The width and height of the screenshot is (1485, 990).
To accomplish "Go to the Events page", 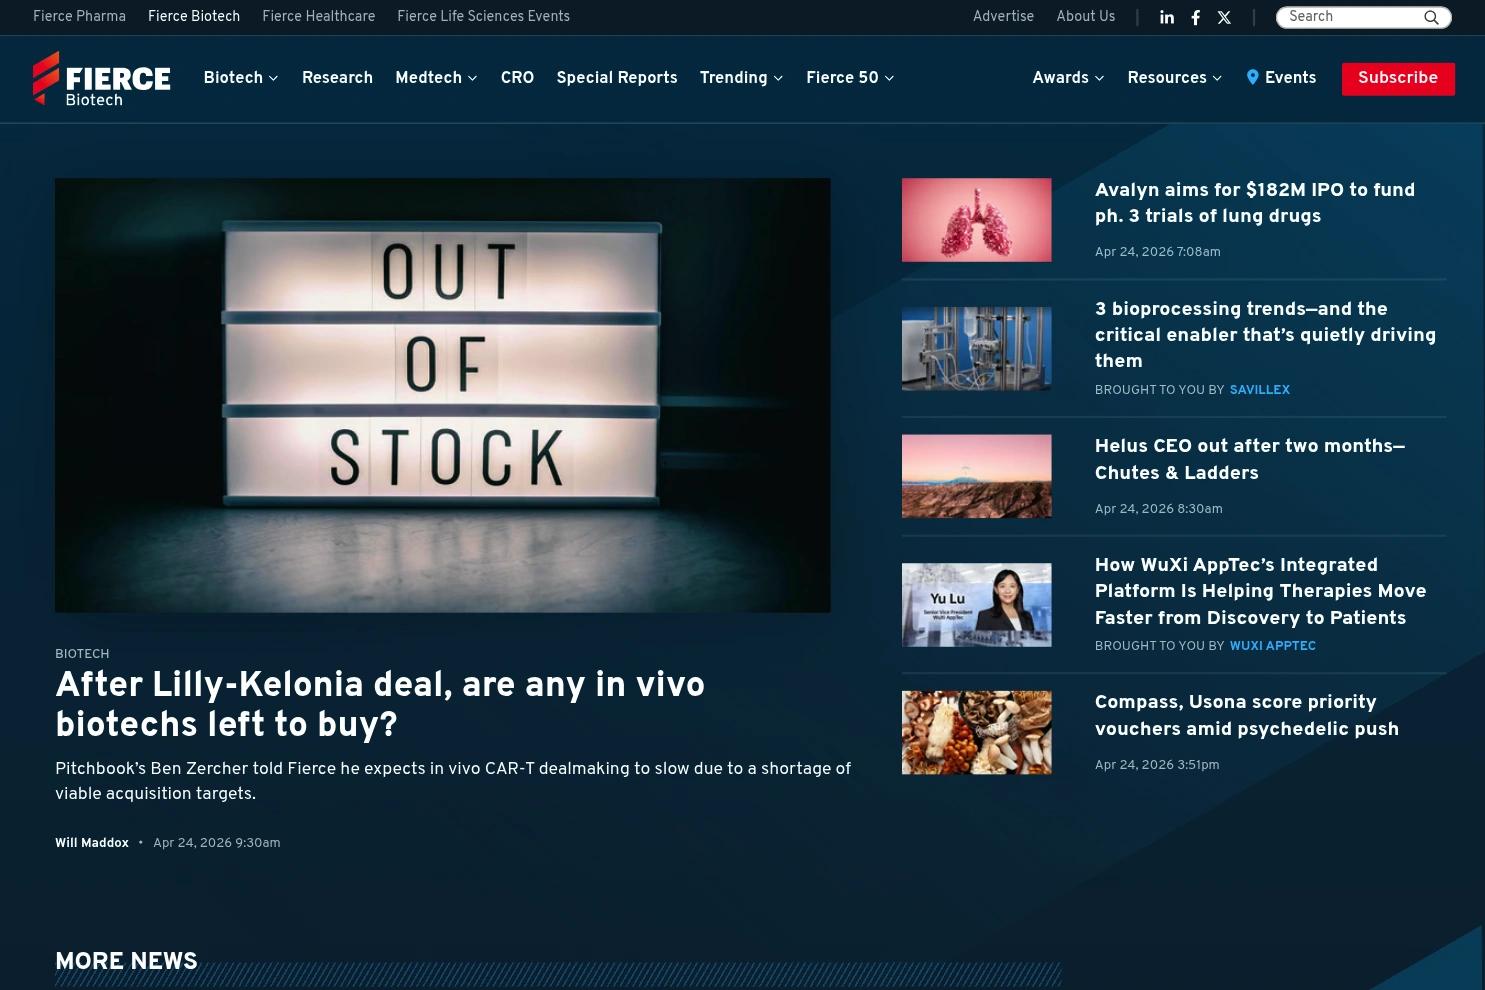I will pyautogui.click(x=1290, y=78).
